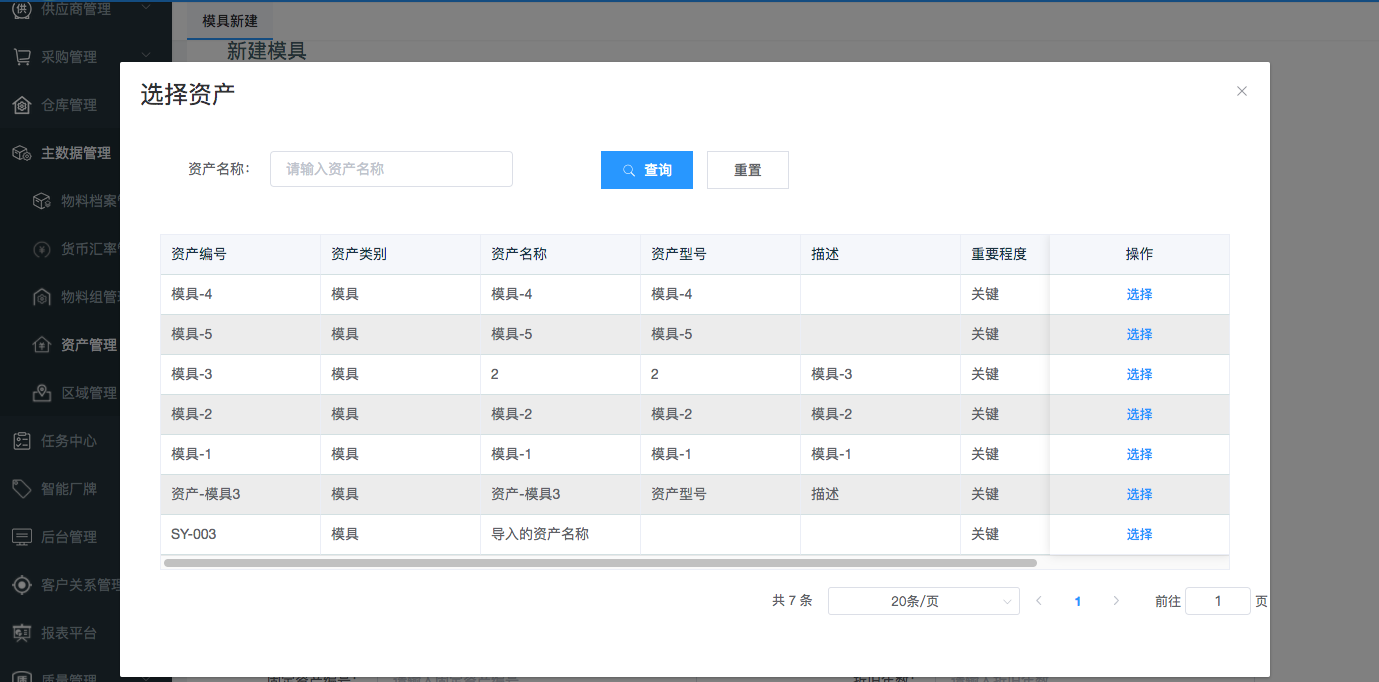Expand the 供应商管理 sidebar menu chevron
This screenshot has height=682, width=1379.
[x=146, y=8]
